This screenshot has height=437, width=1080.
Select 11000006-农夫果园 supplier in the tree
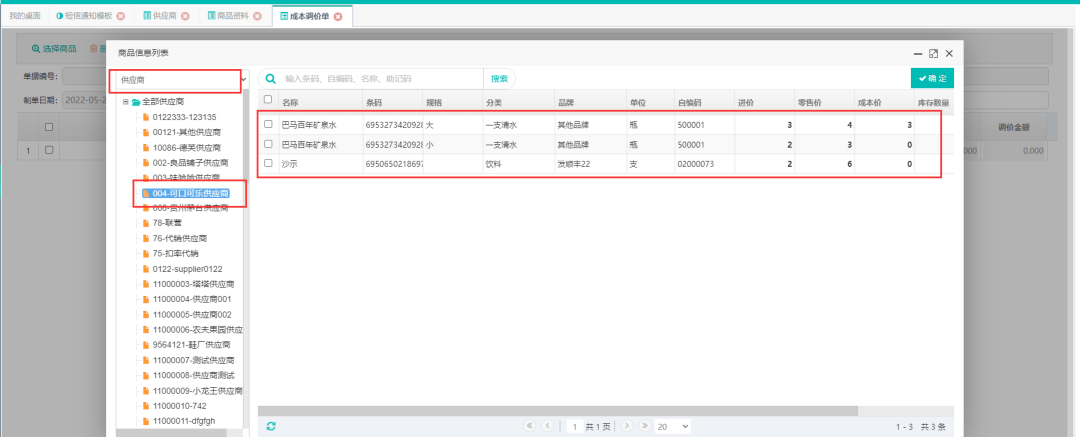[x=197, y=329]
